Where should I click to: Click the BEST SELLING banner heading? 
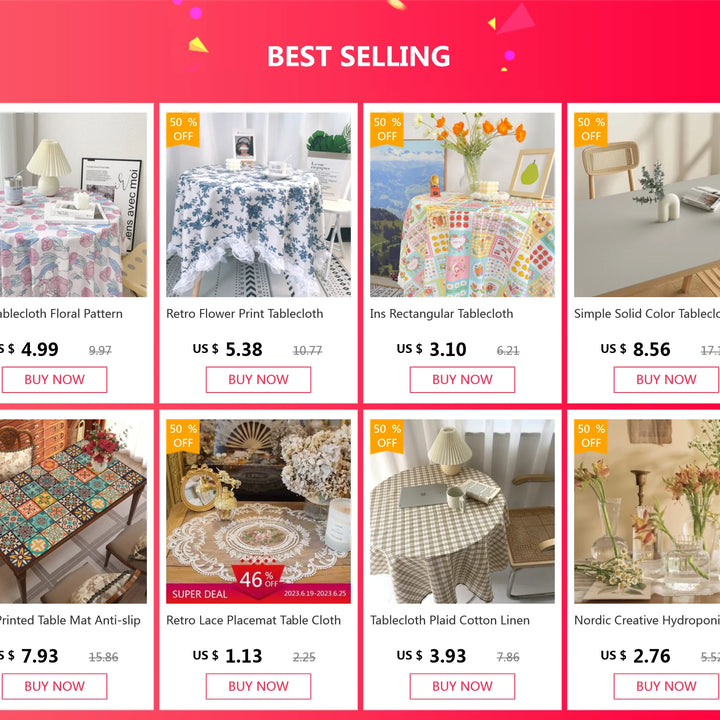click(x=359, y=56)
